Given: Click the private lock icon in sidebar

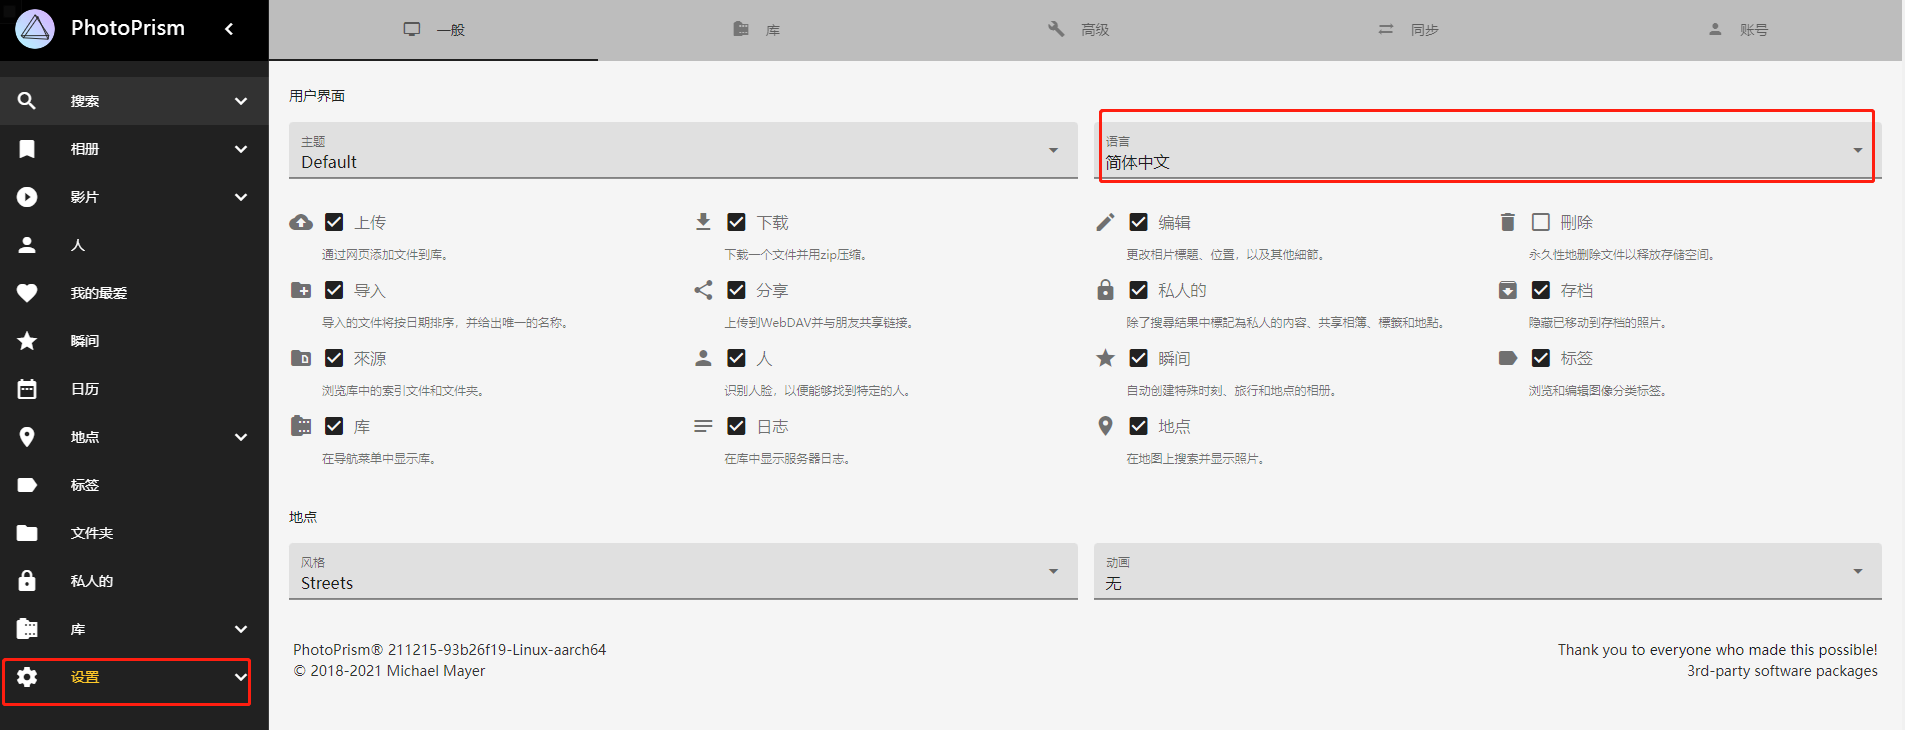Looking at the screenshot, I should (x=27, y=581).
